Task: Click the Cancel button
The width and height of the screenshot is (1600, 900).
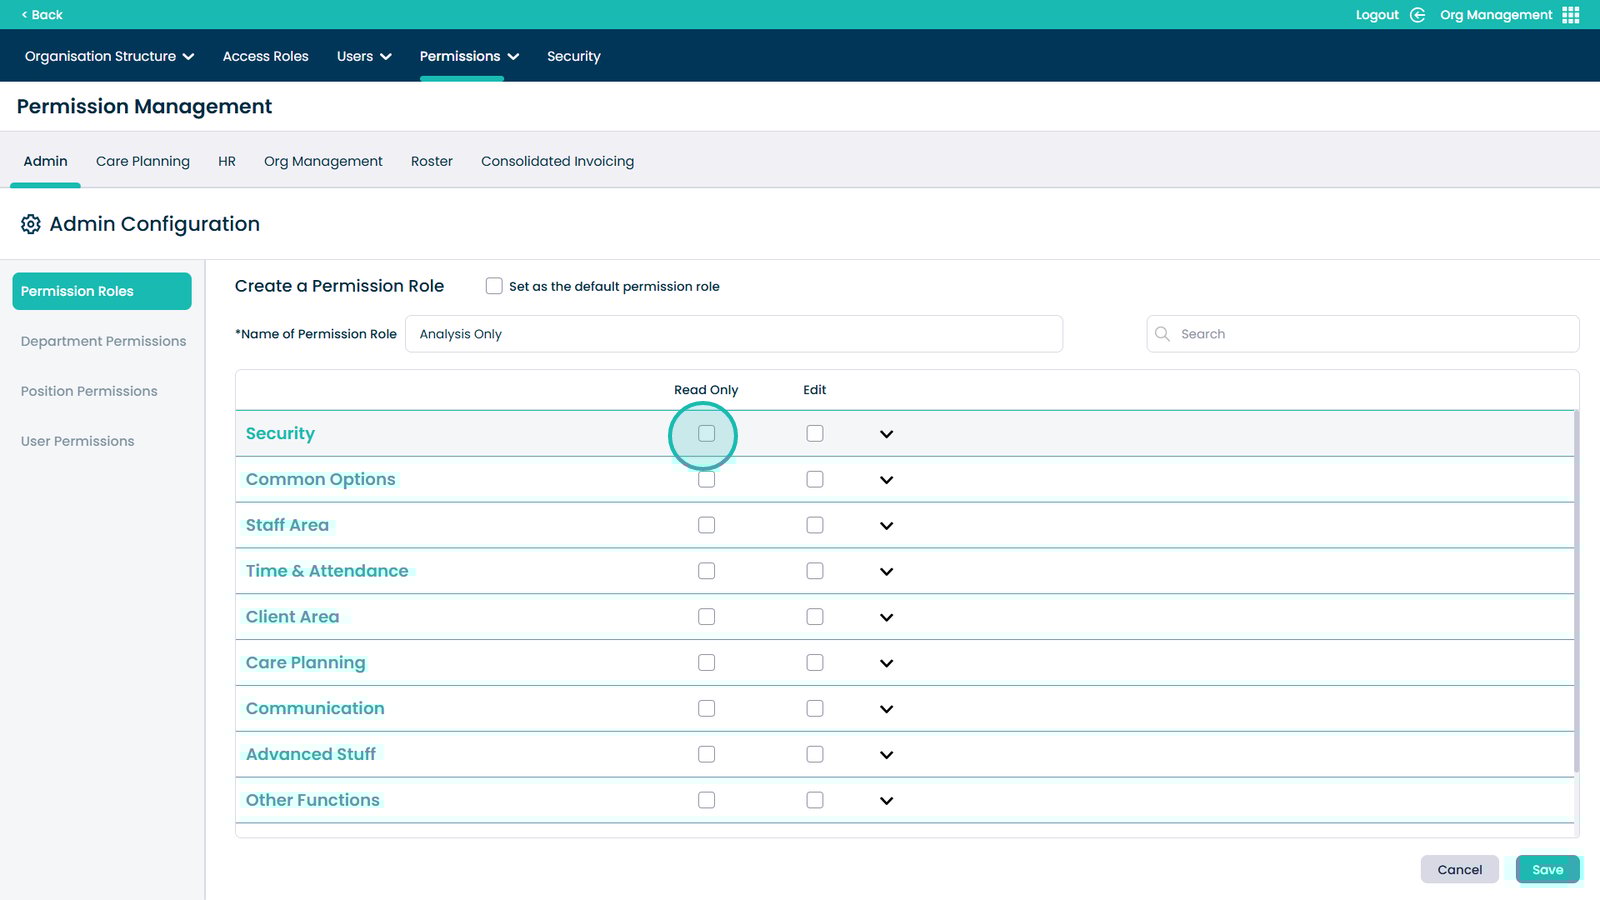Action: tap(1459, 870)
